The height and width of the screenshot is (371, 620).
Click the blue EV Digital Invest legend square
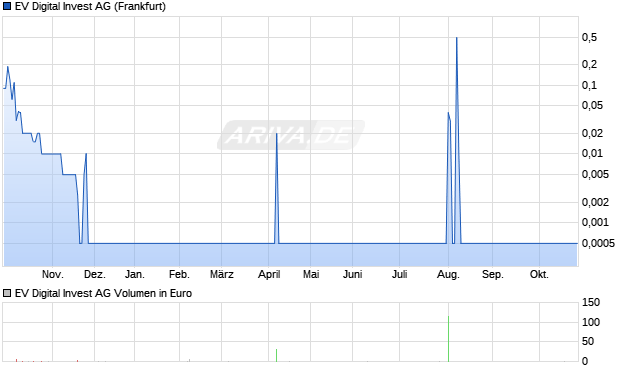[6, 6]
